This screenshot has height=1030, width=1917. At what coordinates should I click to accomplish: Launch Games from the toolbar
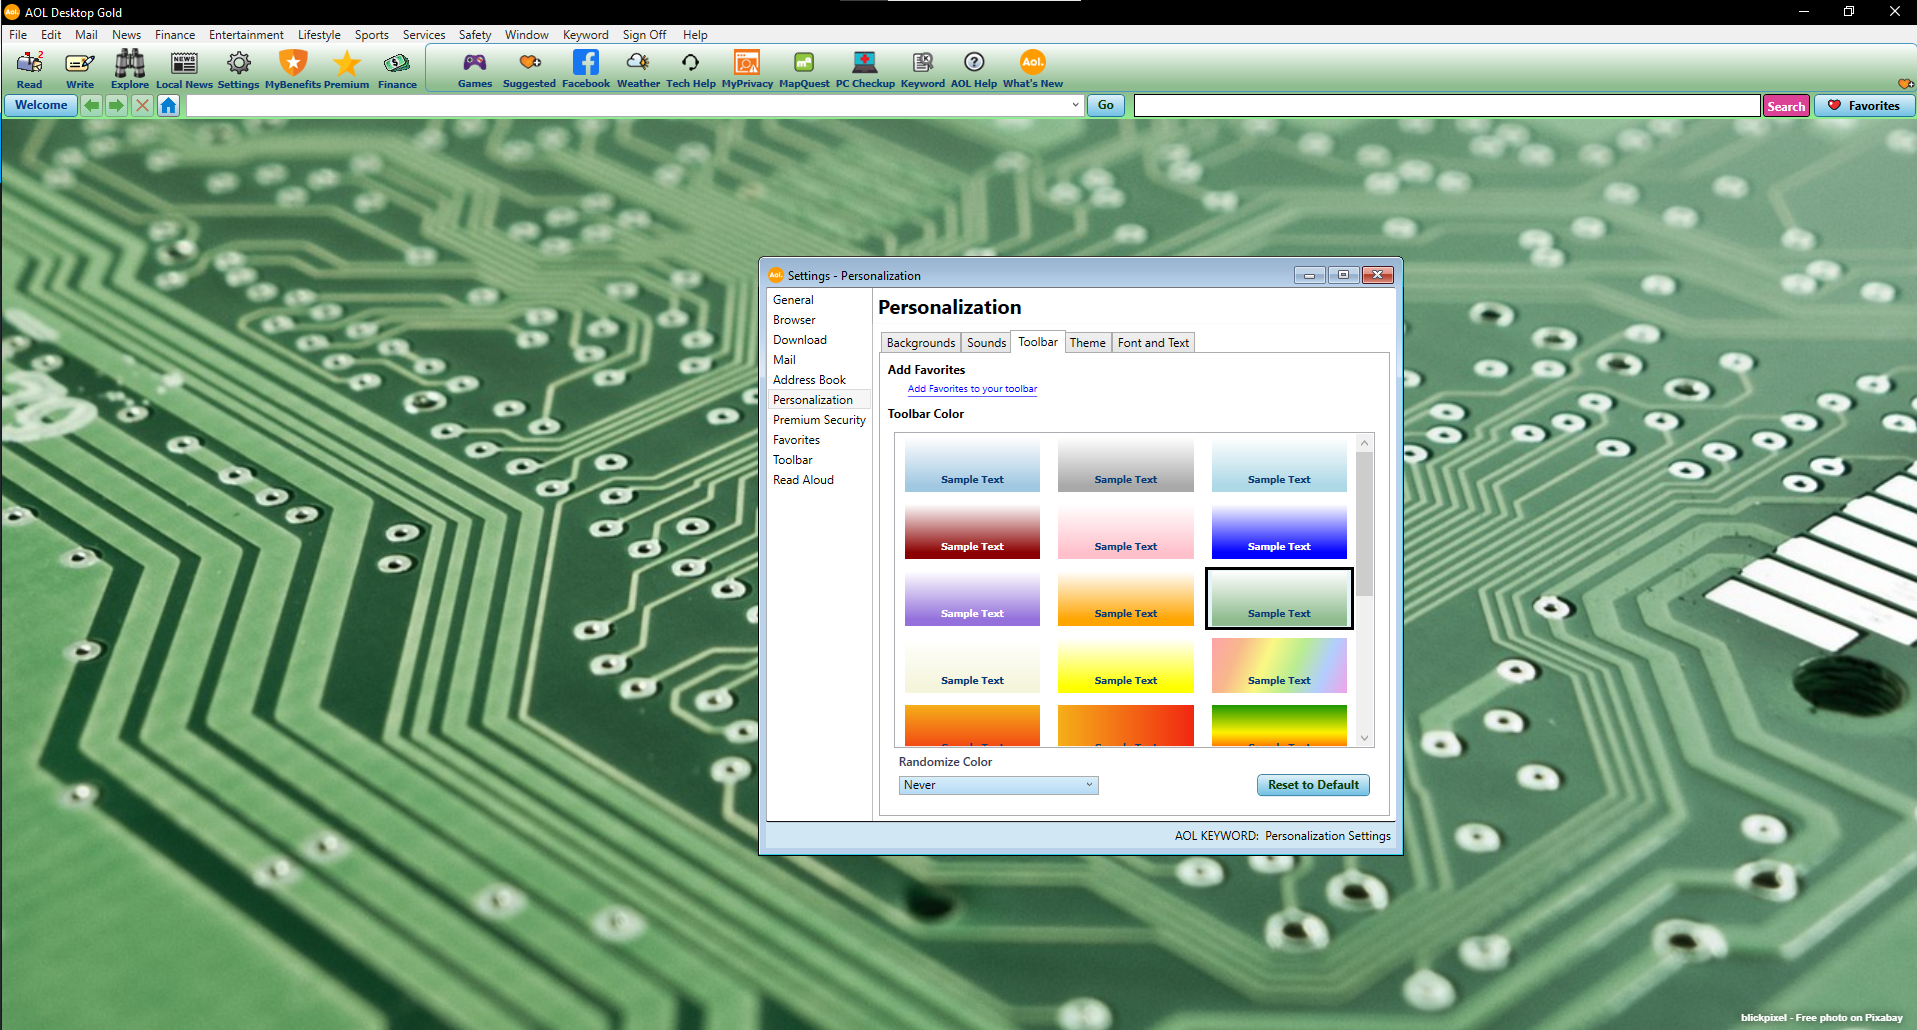474,68
